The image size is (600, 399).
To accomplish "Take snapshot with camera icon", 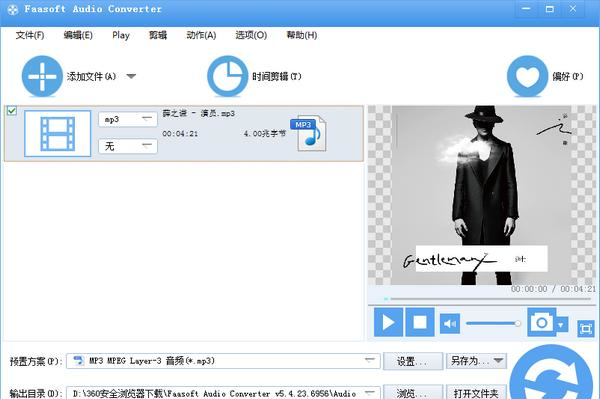I will coord(541,322).
